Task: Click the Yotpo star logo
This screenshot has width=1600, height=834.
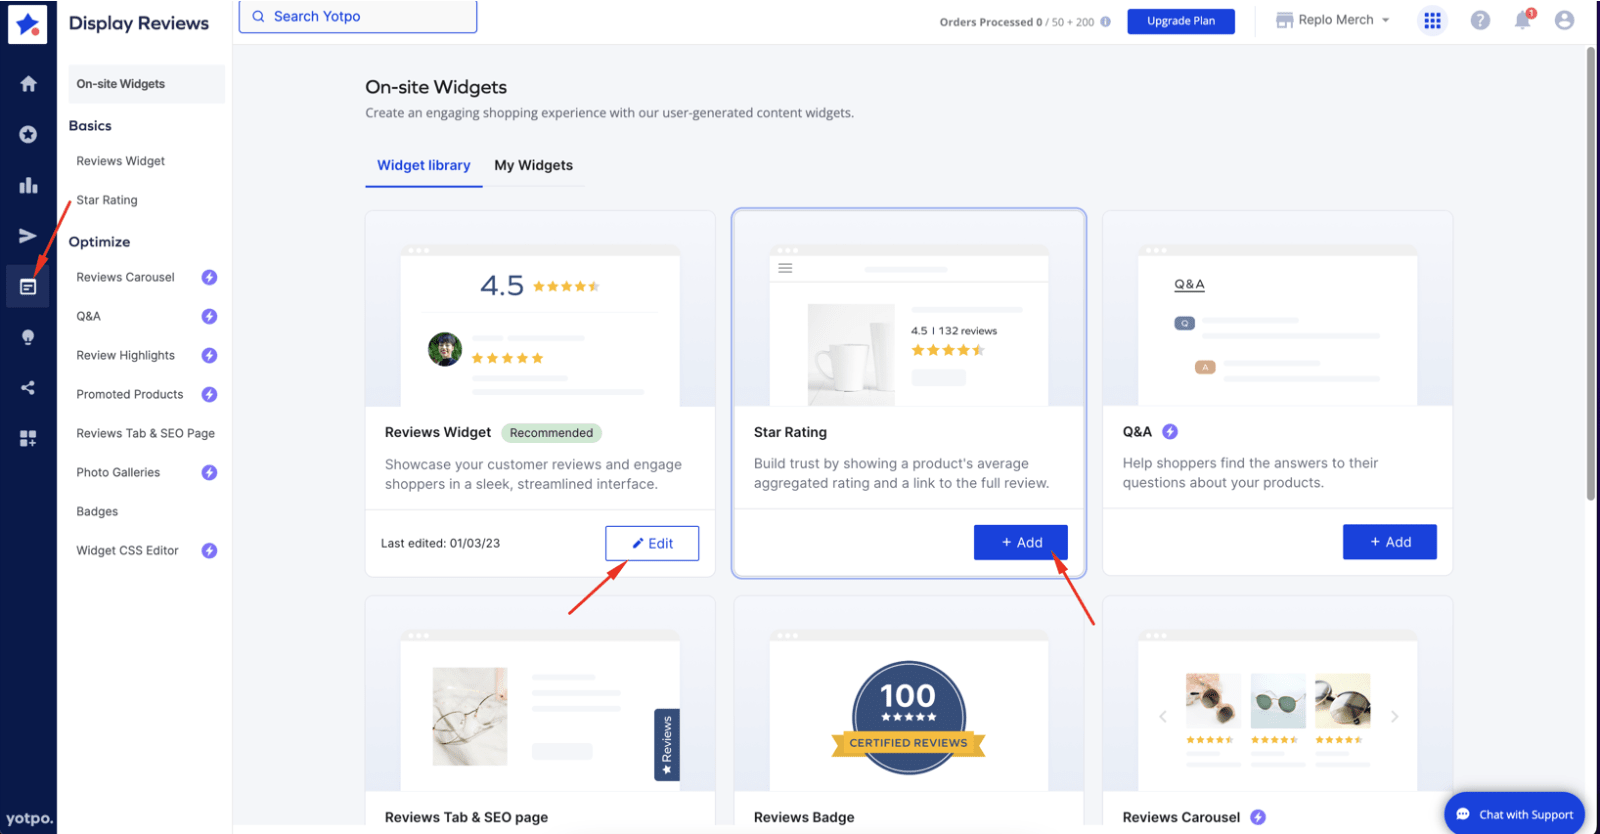Action: pyautogui.click(x=28, y=24)
